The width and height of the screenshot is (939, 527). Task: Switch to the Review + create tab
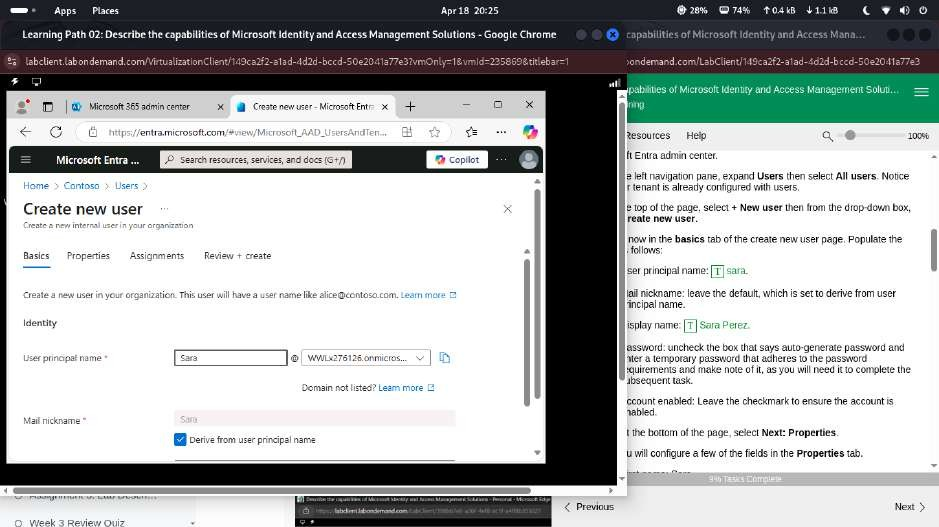point(237,256)
